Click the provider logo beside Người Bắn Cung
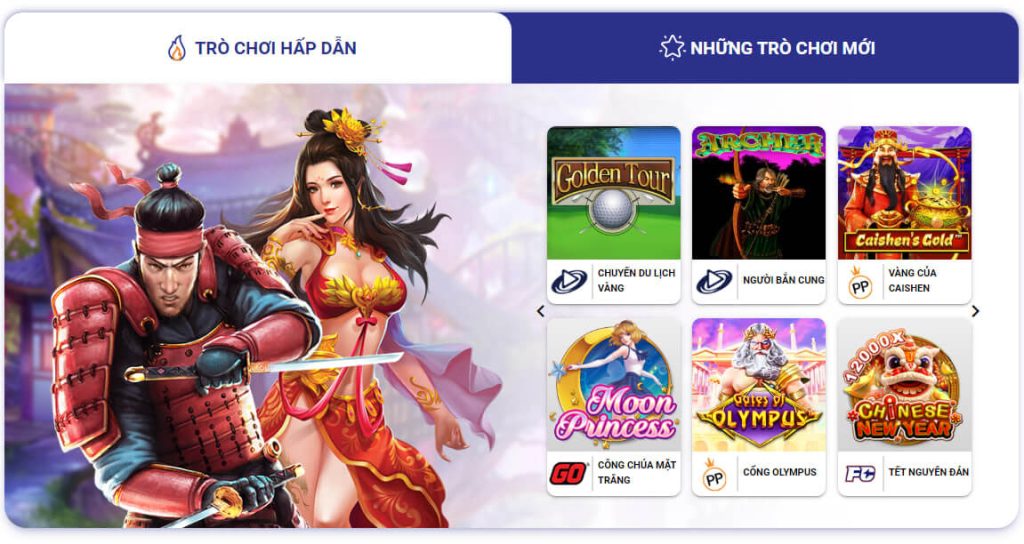1024x544 pixels. coord(714,281)
